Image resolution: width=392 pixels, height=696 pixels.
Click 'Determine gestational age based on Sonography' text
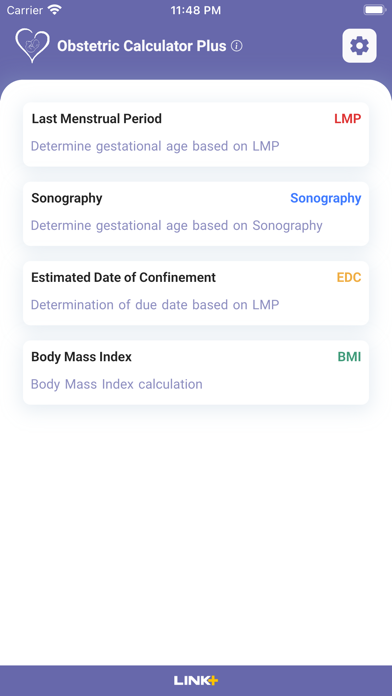[x=177, y=225]
